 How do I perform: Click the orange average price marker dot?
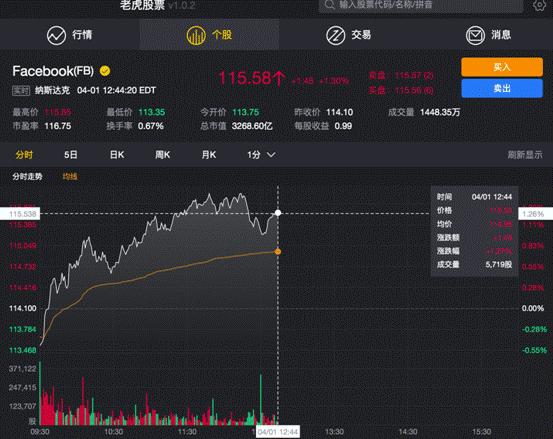tap(278, 252)
